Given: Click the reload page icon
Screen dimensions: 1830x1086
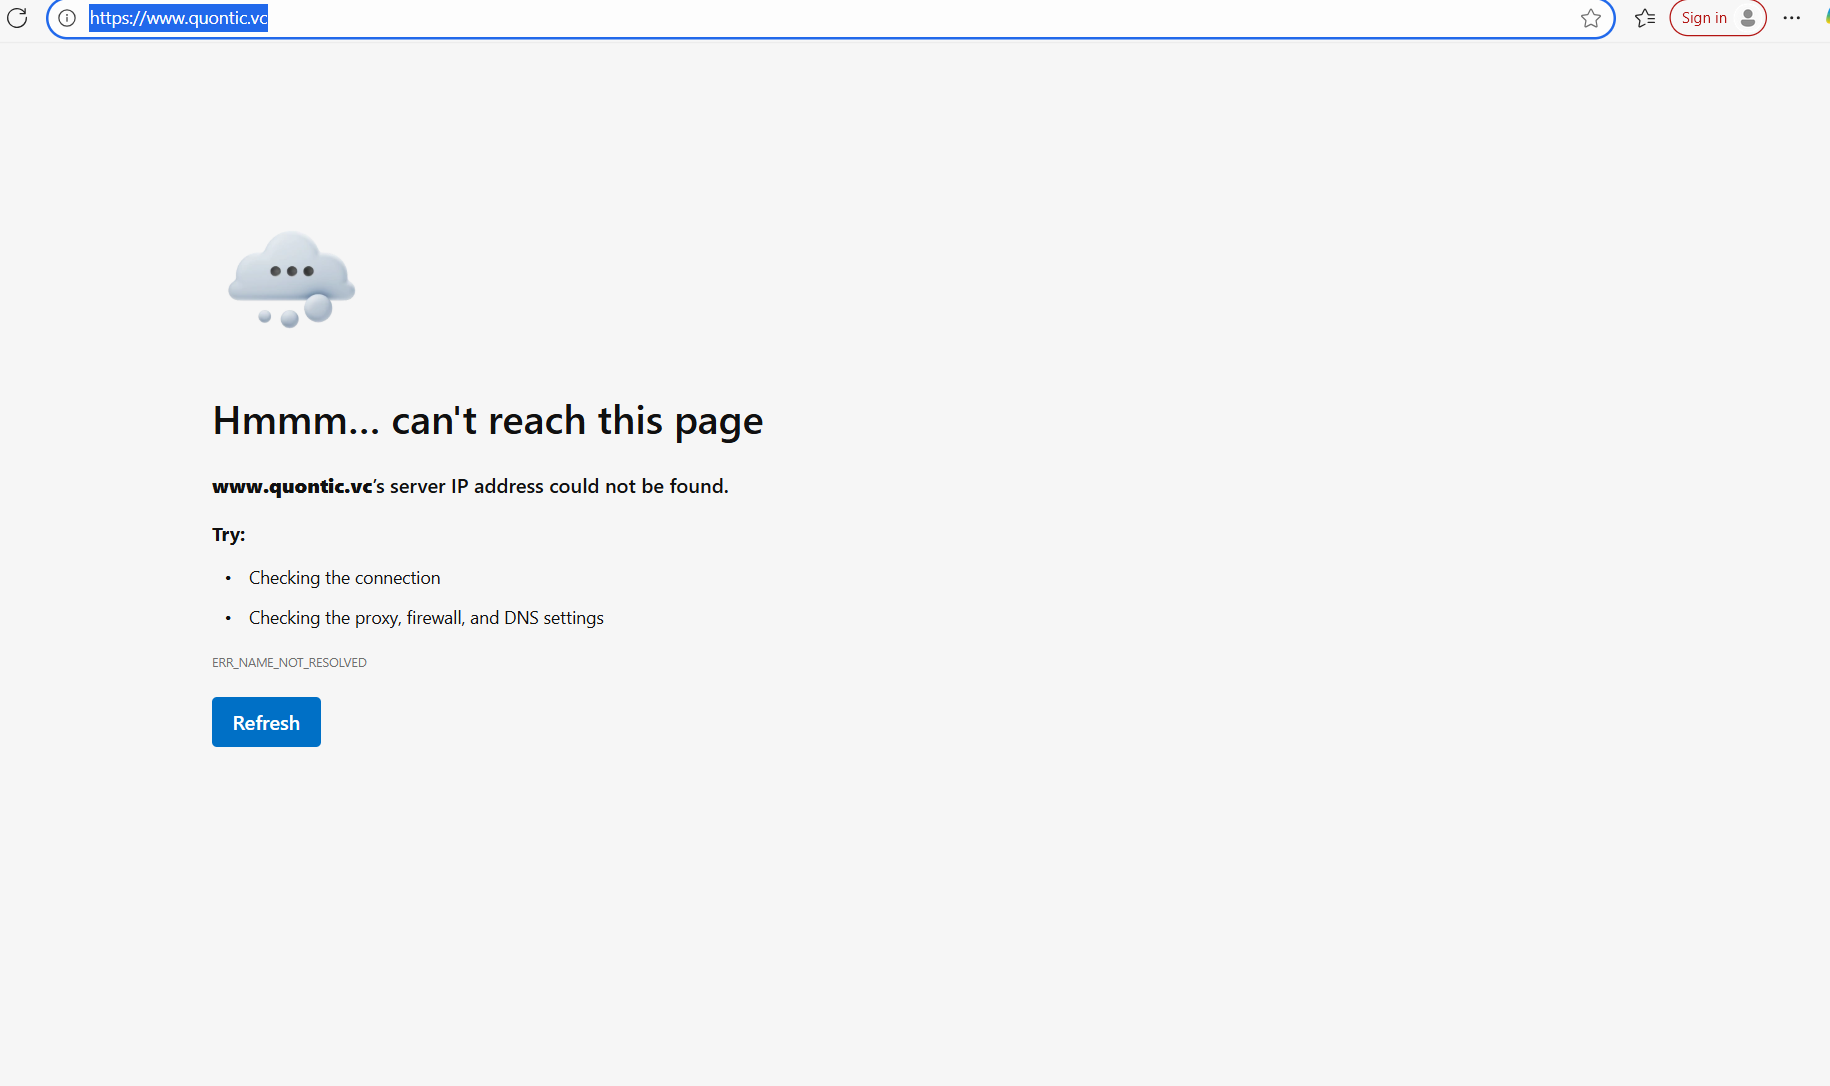Looking at the screenshot, I should (17, 18).
